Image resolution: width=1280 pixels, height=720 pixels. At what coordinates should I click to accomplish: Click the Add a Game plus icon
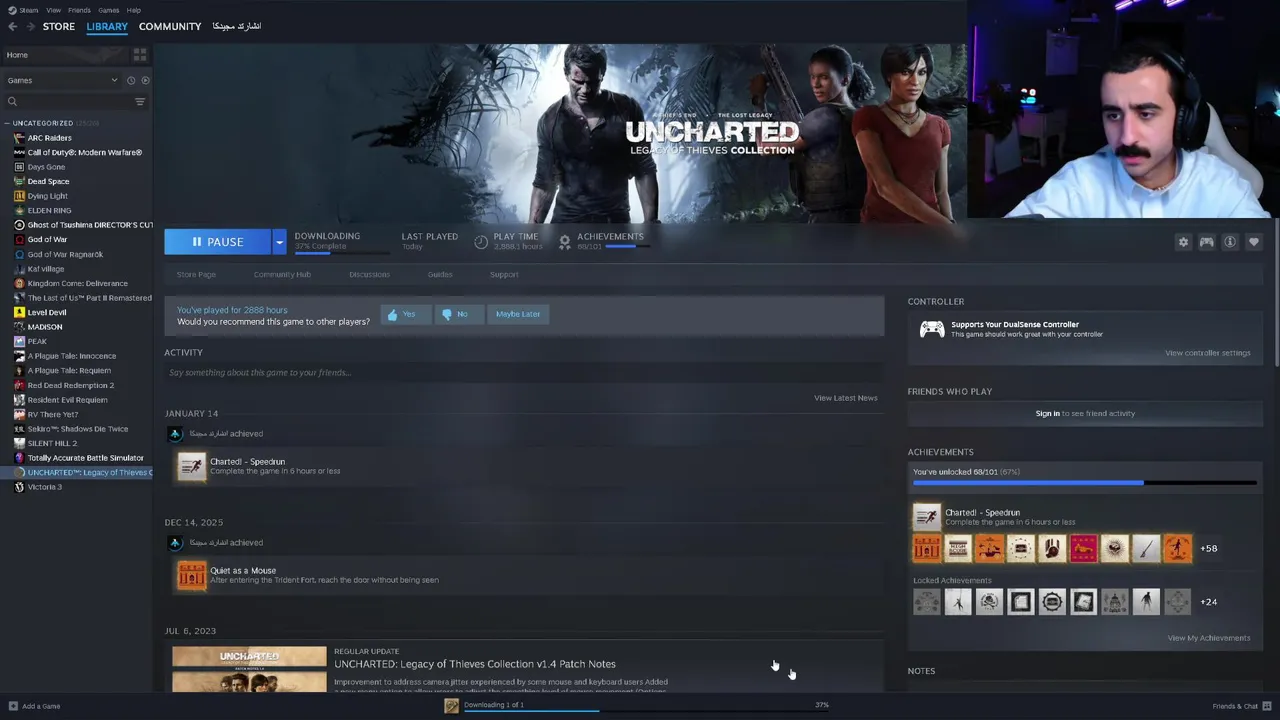click(12, 706)
